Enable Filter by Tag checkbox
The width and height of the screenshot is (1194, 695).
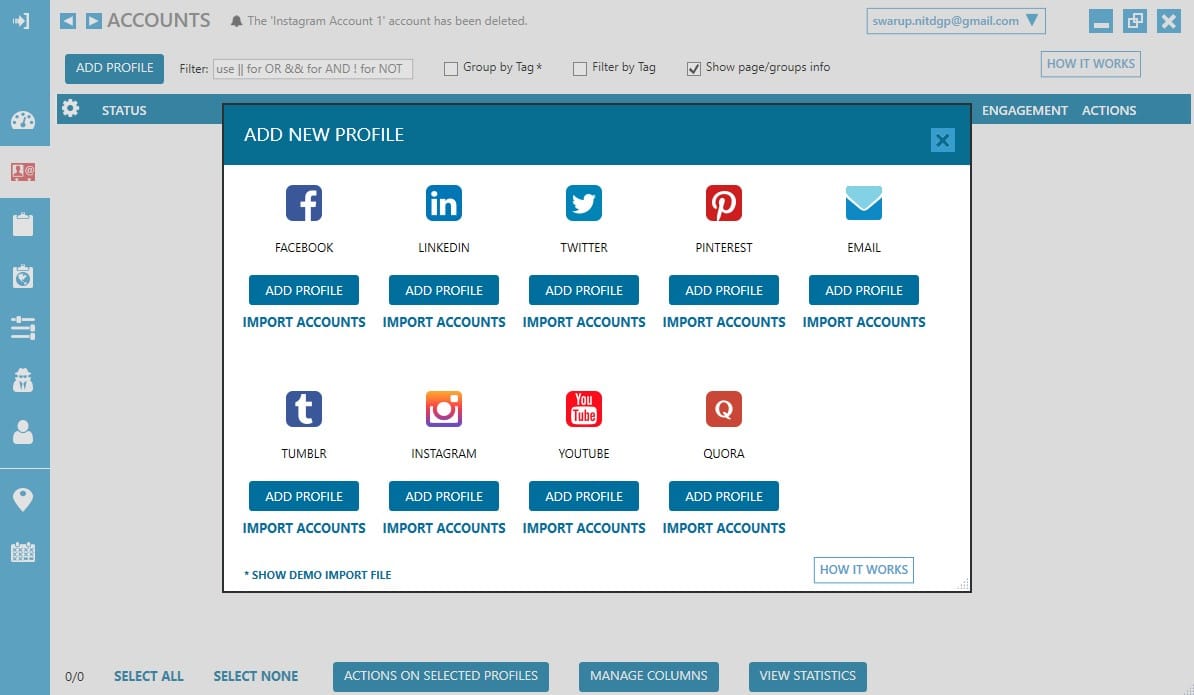point(579,69)
